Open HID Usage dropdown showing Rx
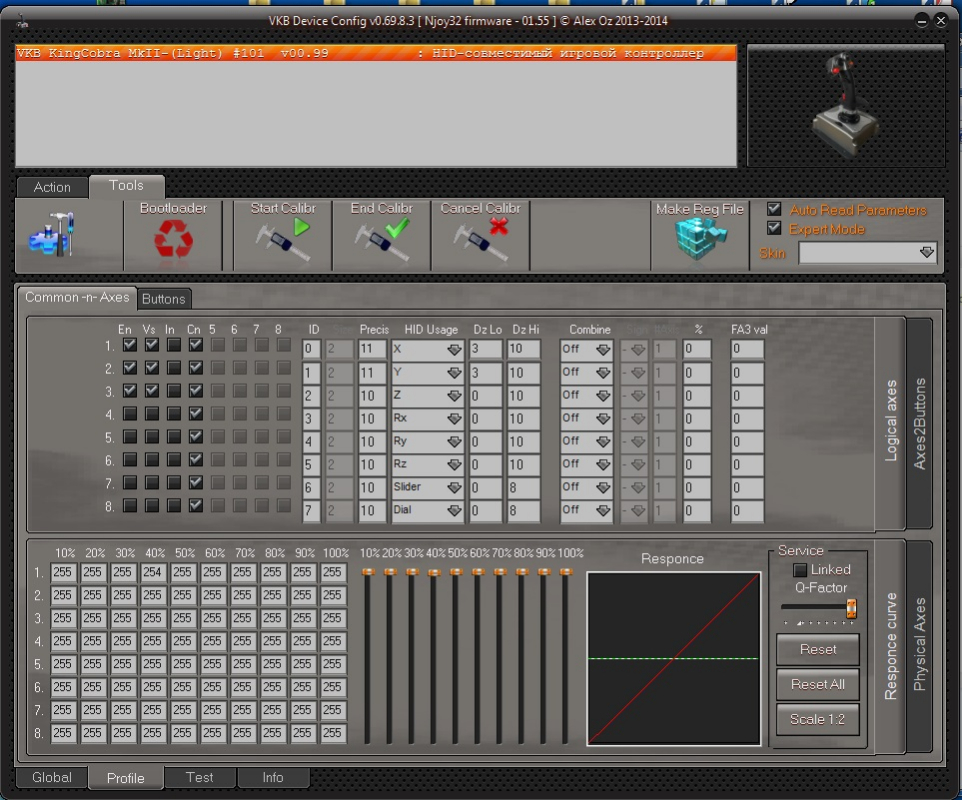 (x=428, y=418)
